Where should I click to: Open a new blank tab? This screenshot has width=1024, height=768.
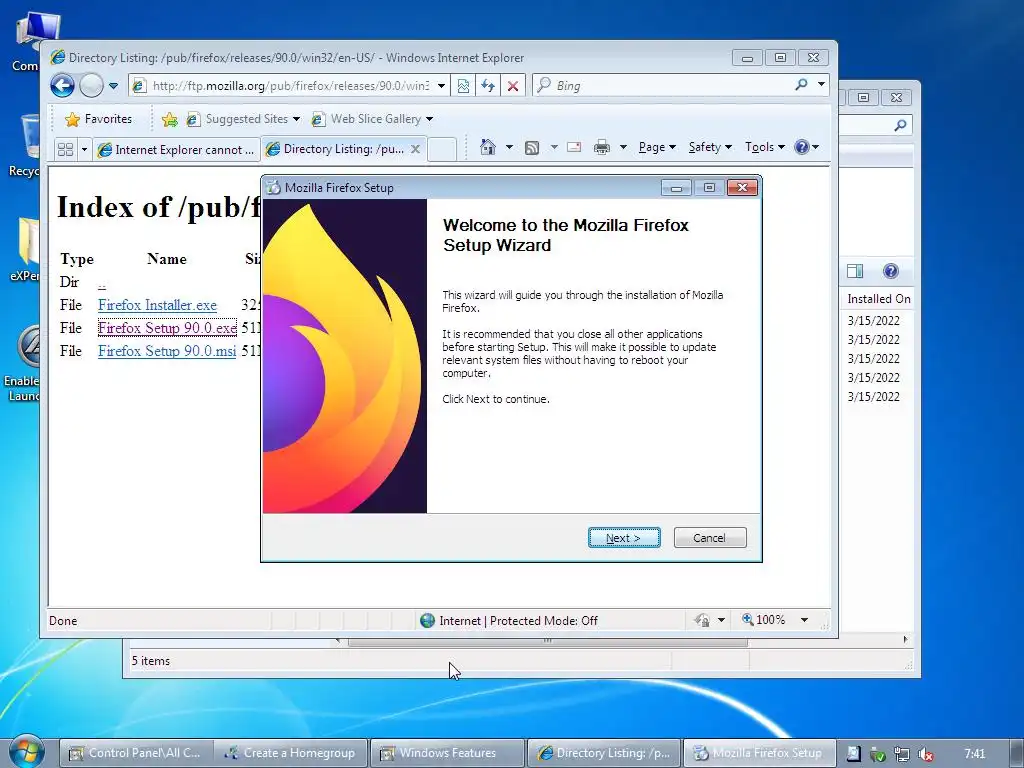(442, 150)
